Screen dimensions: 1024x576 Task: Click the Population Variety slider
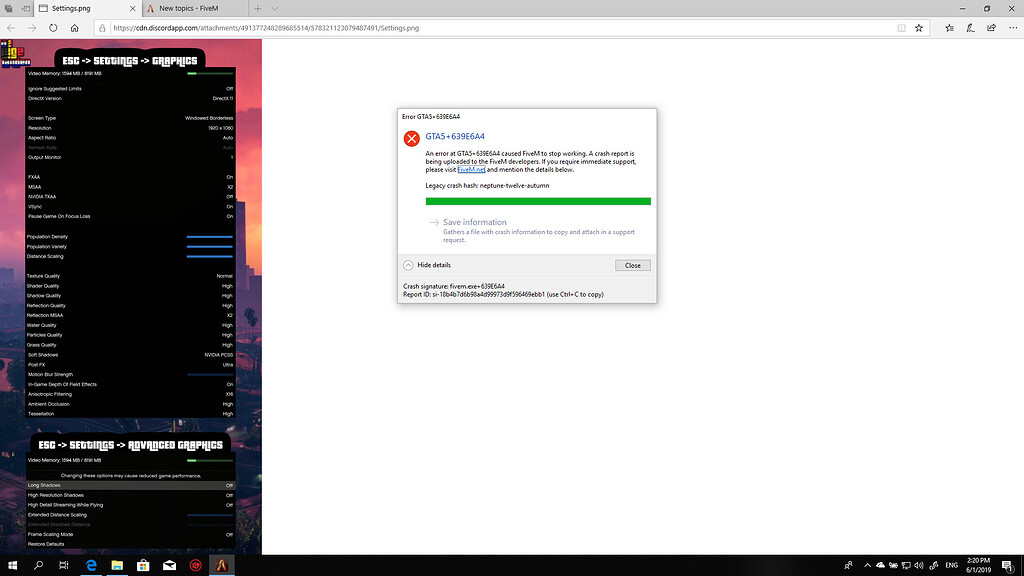pos(210,246)
